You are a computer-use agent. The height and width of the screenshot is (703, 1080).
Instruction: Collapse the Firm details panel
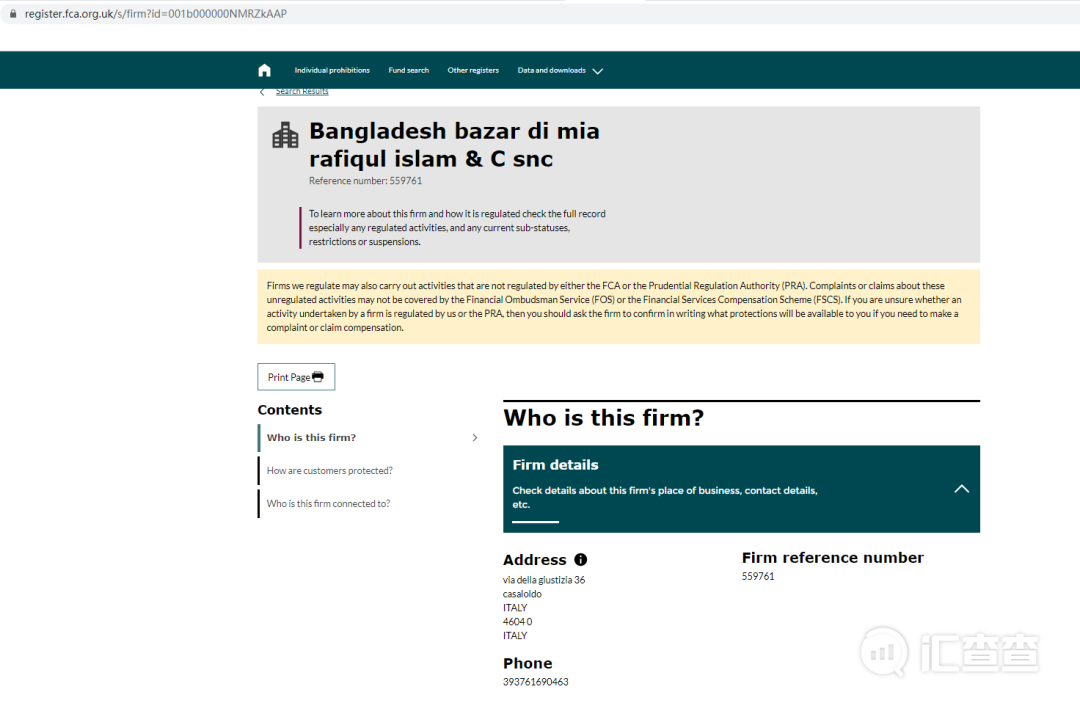962,489
